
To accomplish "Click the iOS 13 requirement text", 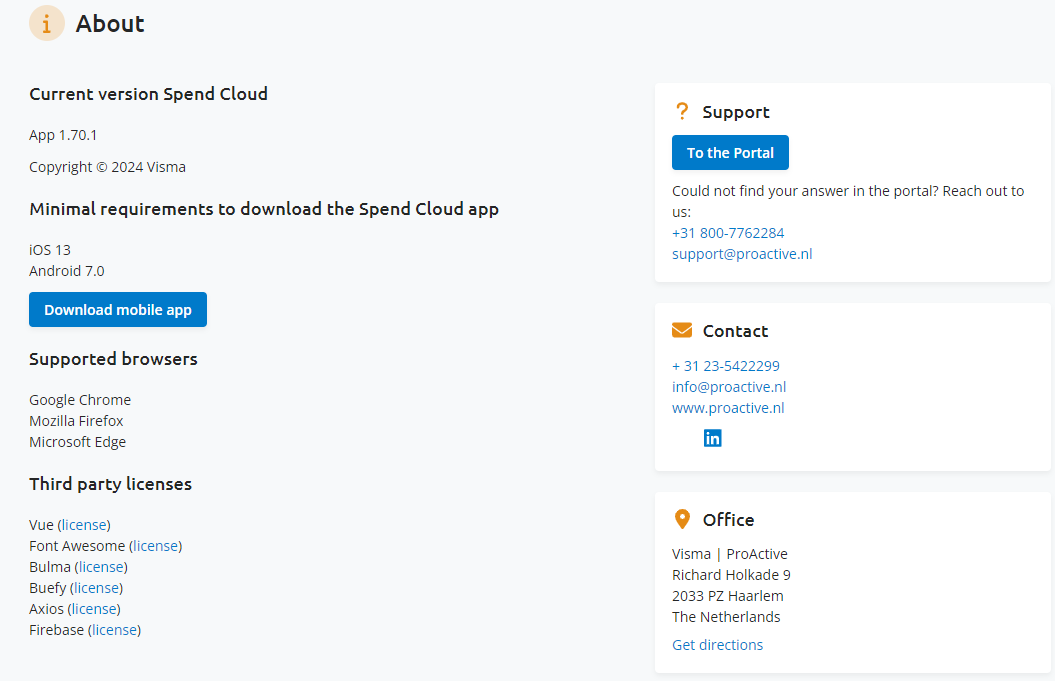I will 50,250.
